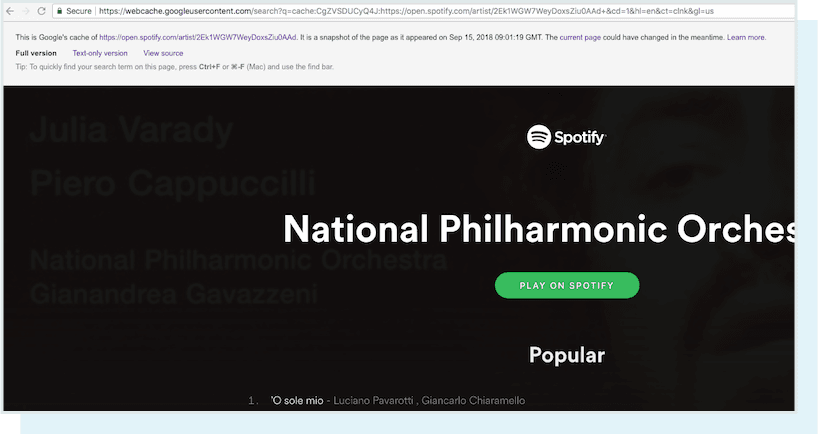Click the browser forward arrow
The image size is (818, 434).
click(23, 10)
